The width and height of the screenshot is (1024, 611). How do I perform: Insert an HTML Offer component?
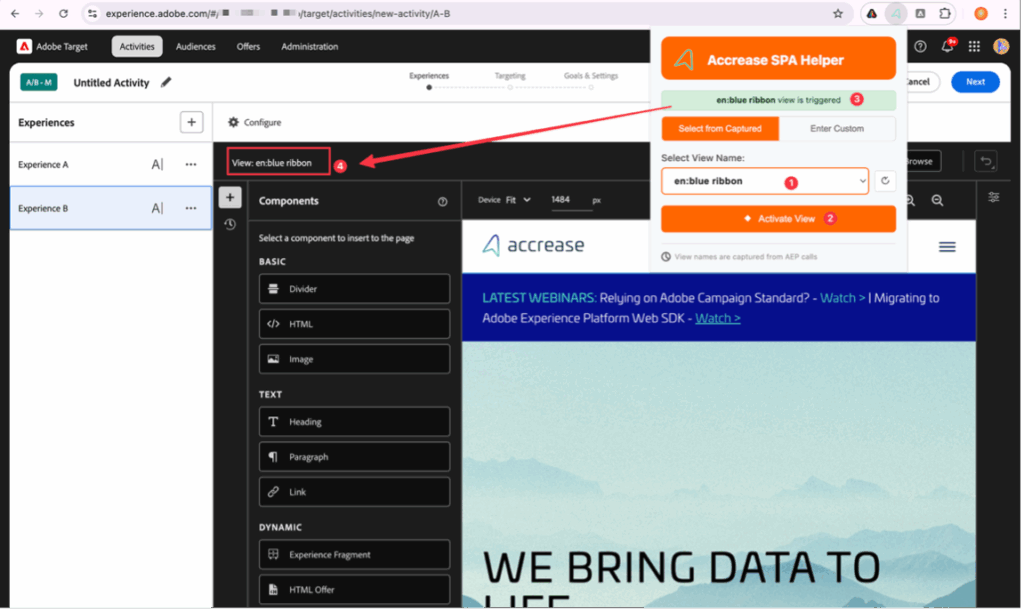click(355, 589)
